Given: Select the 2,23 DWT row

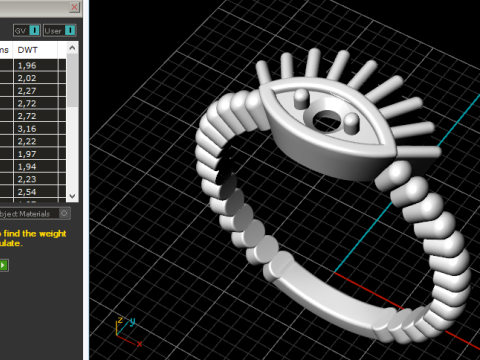Looking at the screenshot, I should click(x=33, y=179).
